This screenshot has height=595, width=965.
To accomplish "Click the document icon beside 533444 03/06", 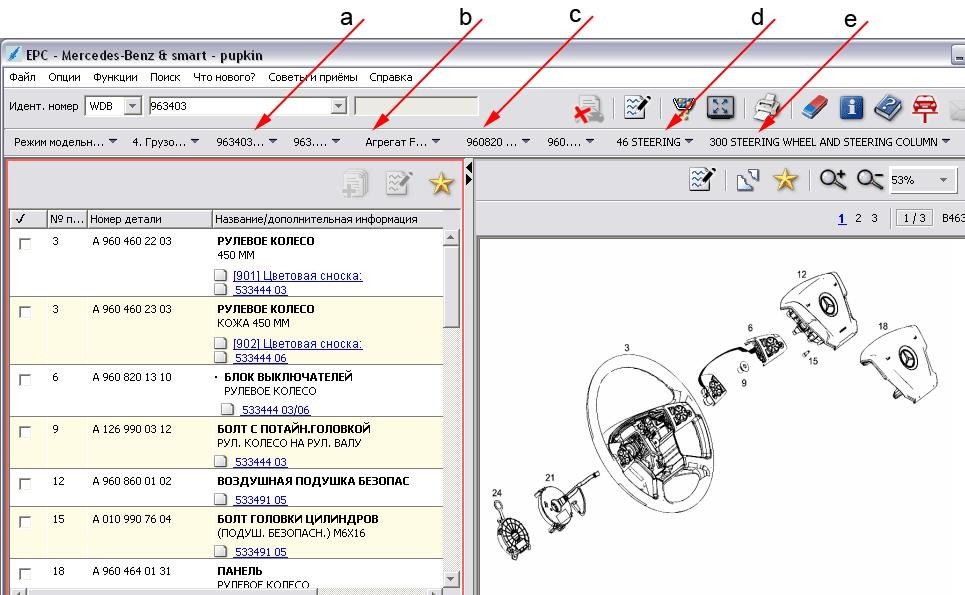I will 227,409.
